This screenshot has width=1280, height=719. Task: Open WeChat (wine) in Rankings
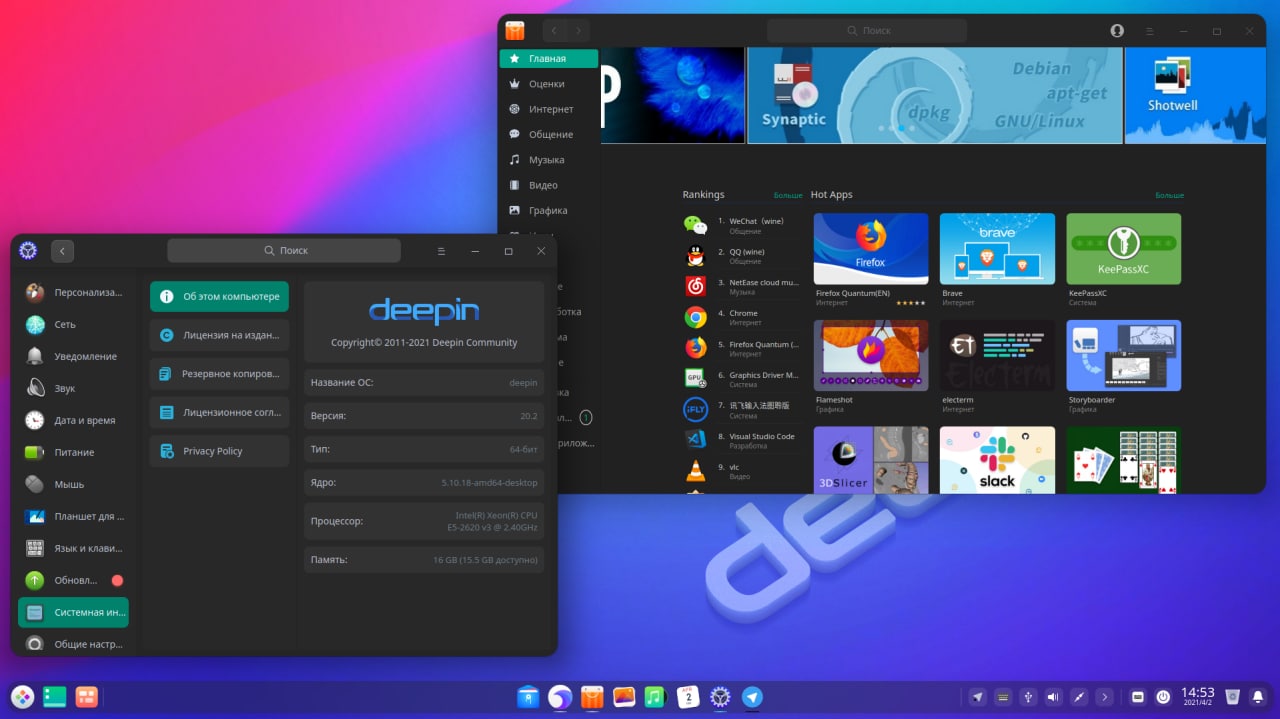[x=741, y=225]
